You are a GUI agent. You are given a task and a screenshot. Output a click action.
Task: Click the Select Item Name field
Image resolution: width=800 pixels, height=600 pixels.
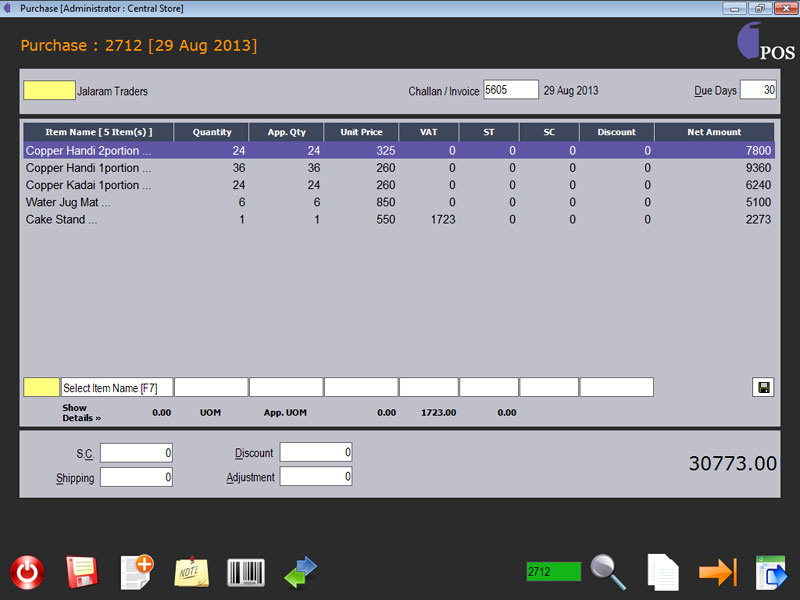point(116,387)
